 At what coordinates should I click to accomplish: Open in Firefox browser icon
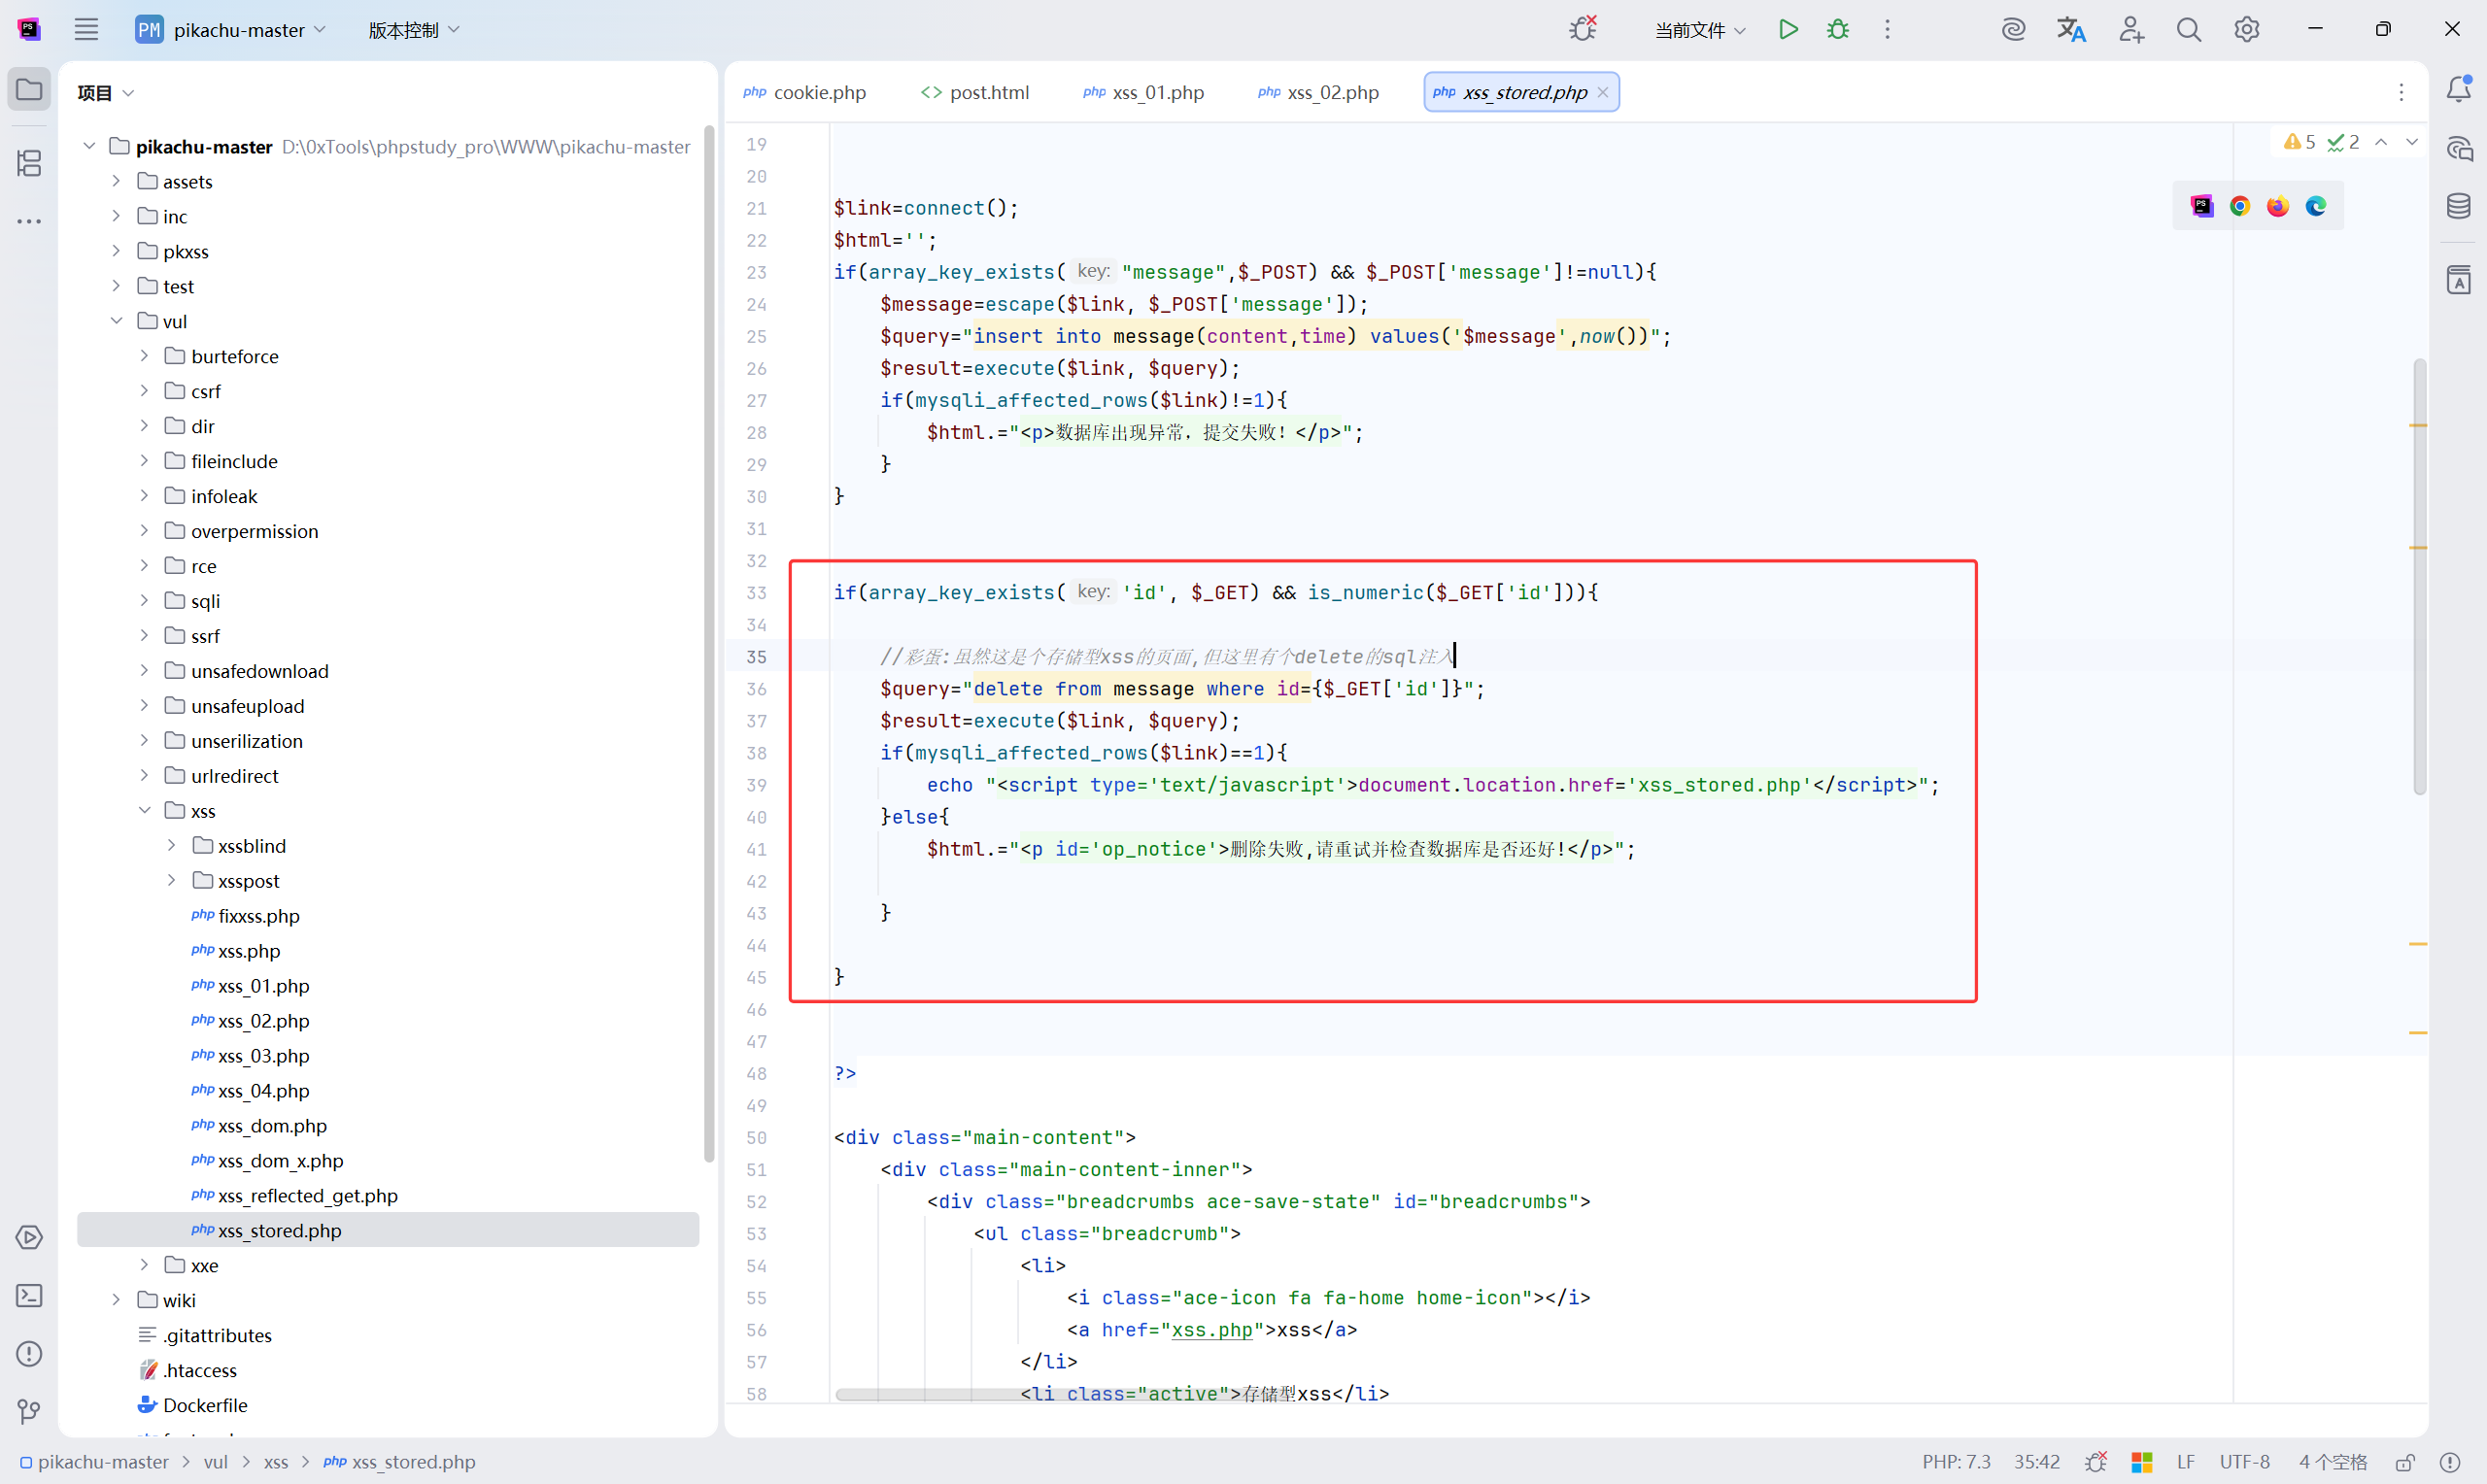tap(2278, 206)
